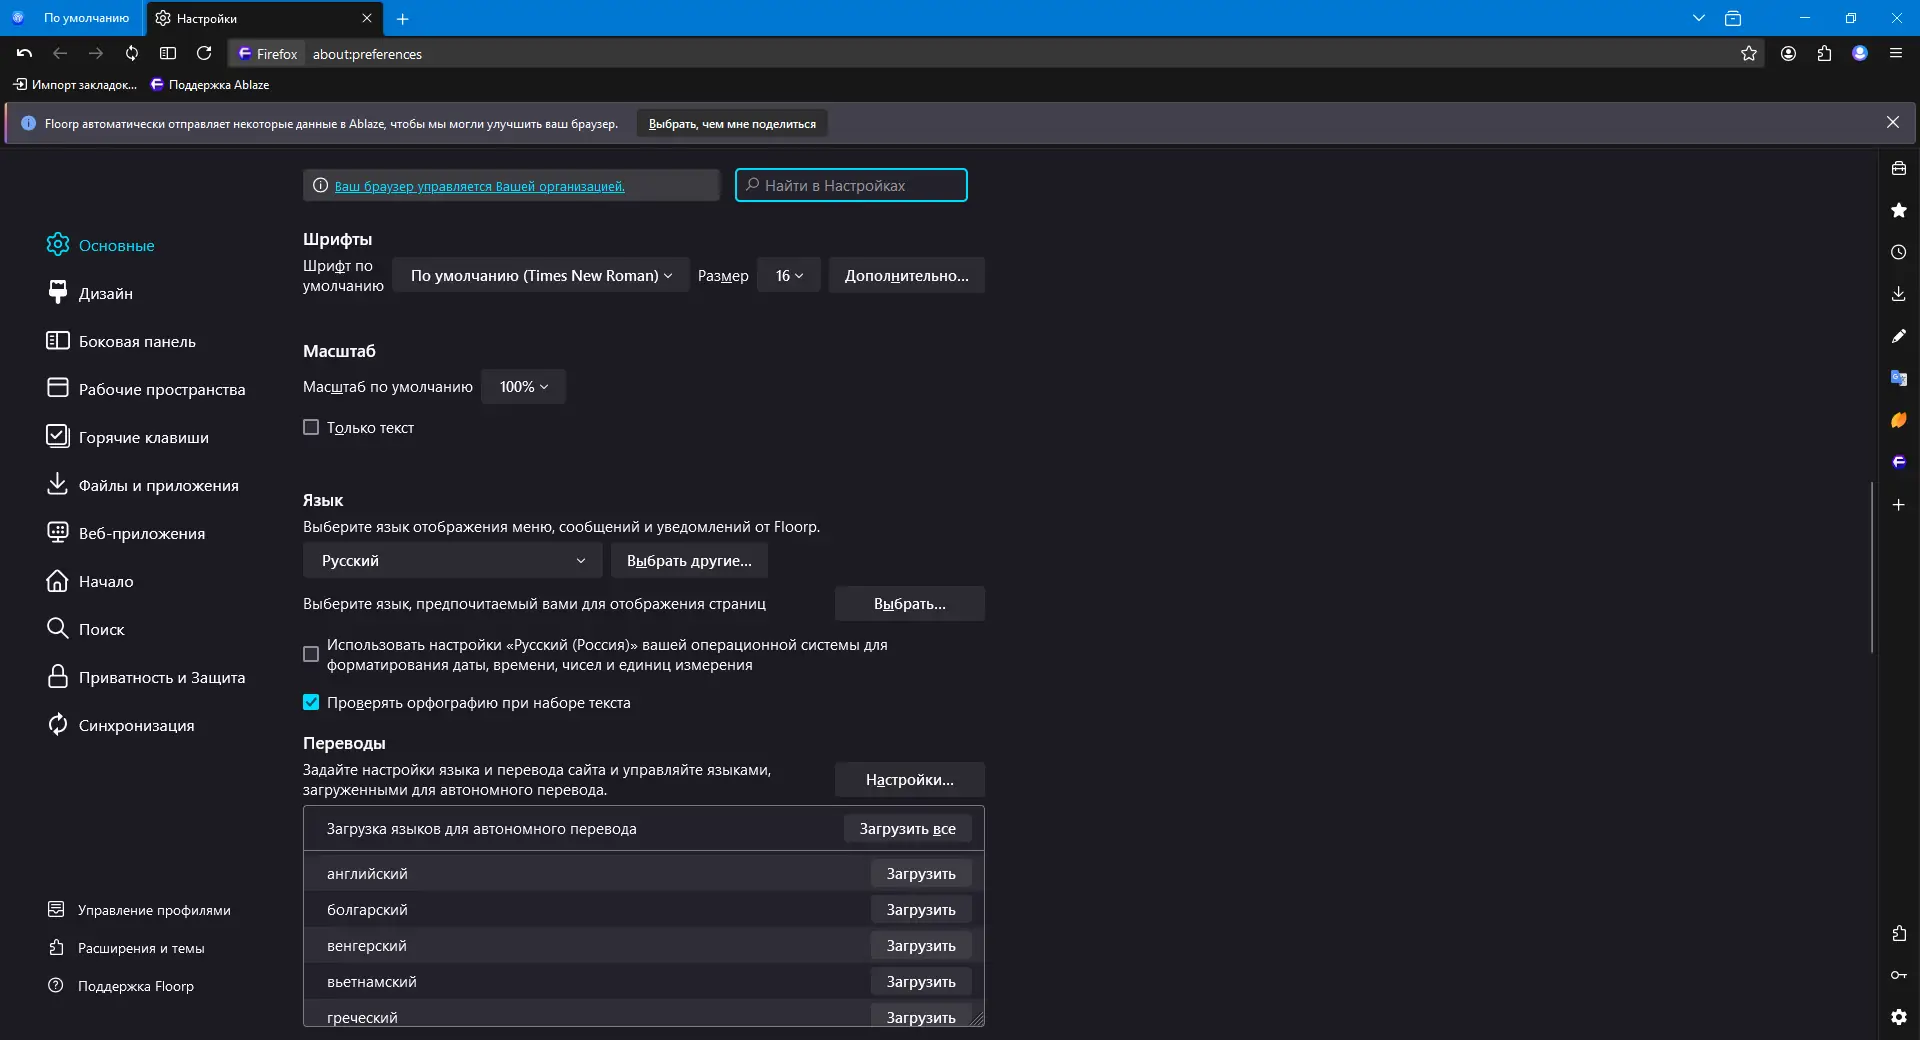Open the default font dropdown
The width and height of the screenshot is (1920, 1040).
[x=540, y=276]
